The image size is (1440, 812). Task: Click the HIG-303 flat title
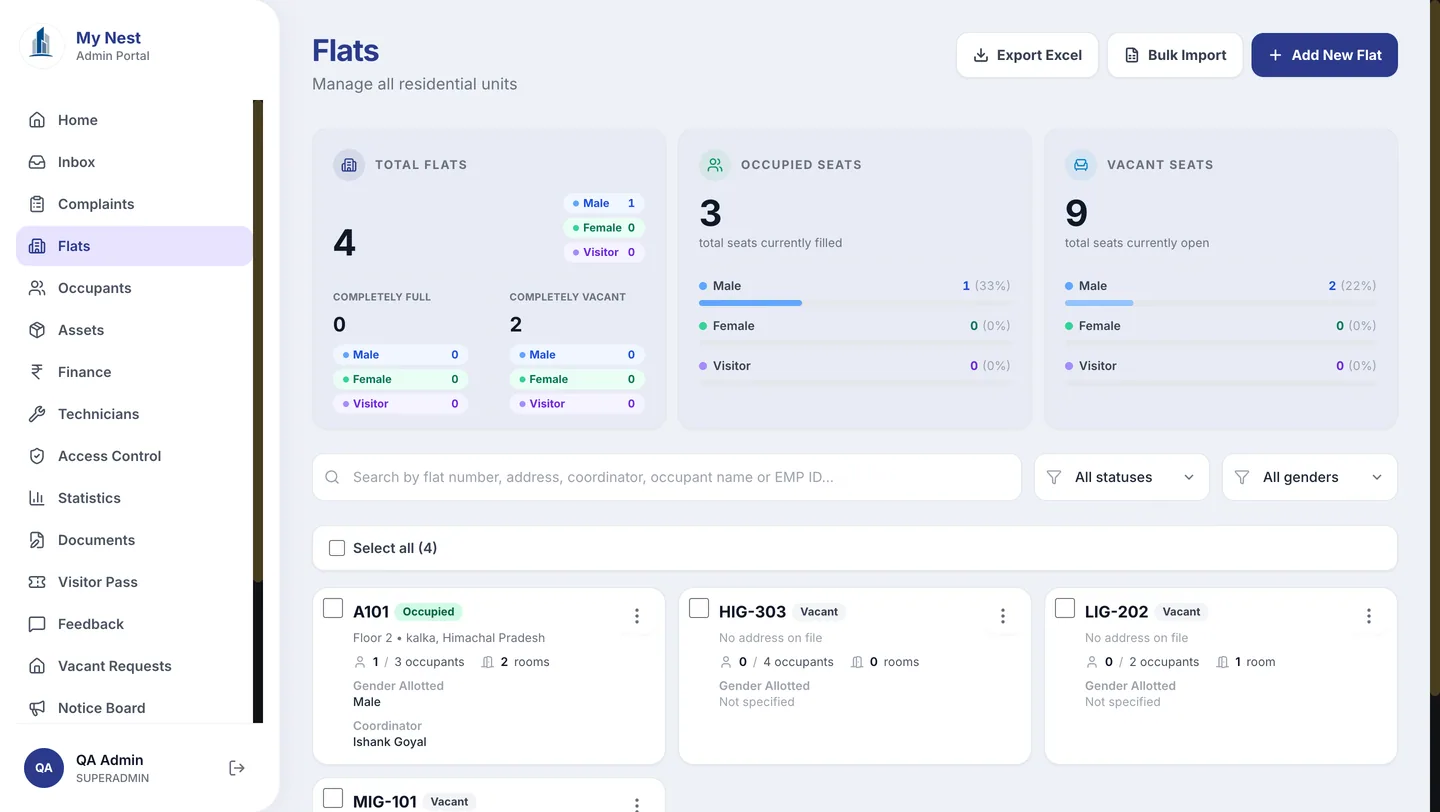click(x=753, y=612)
